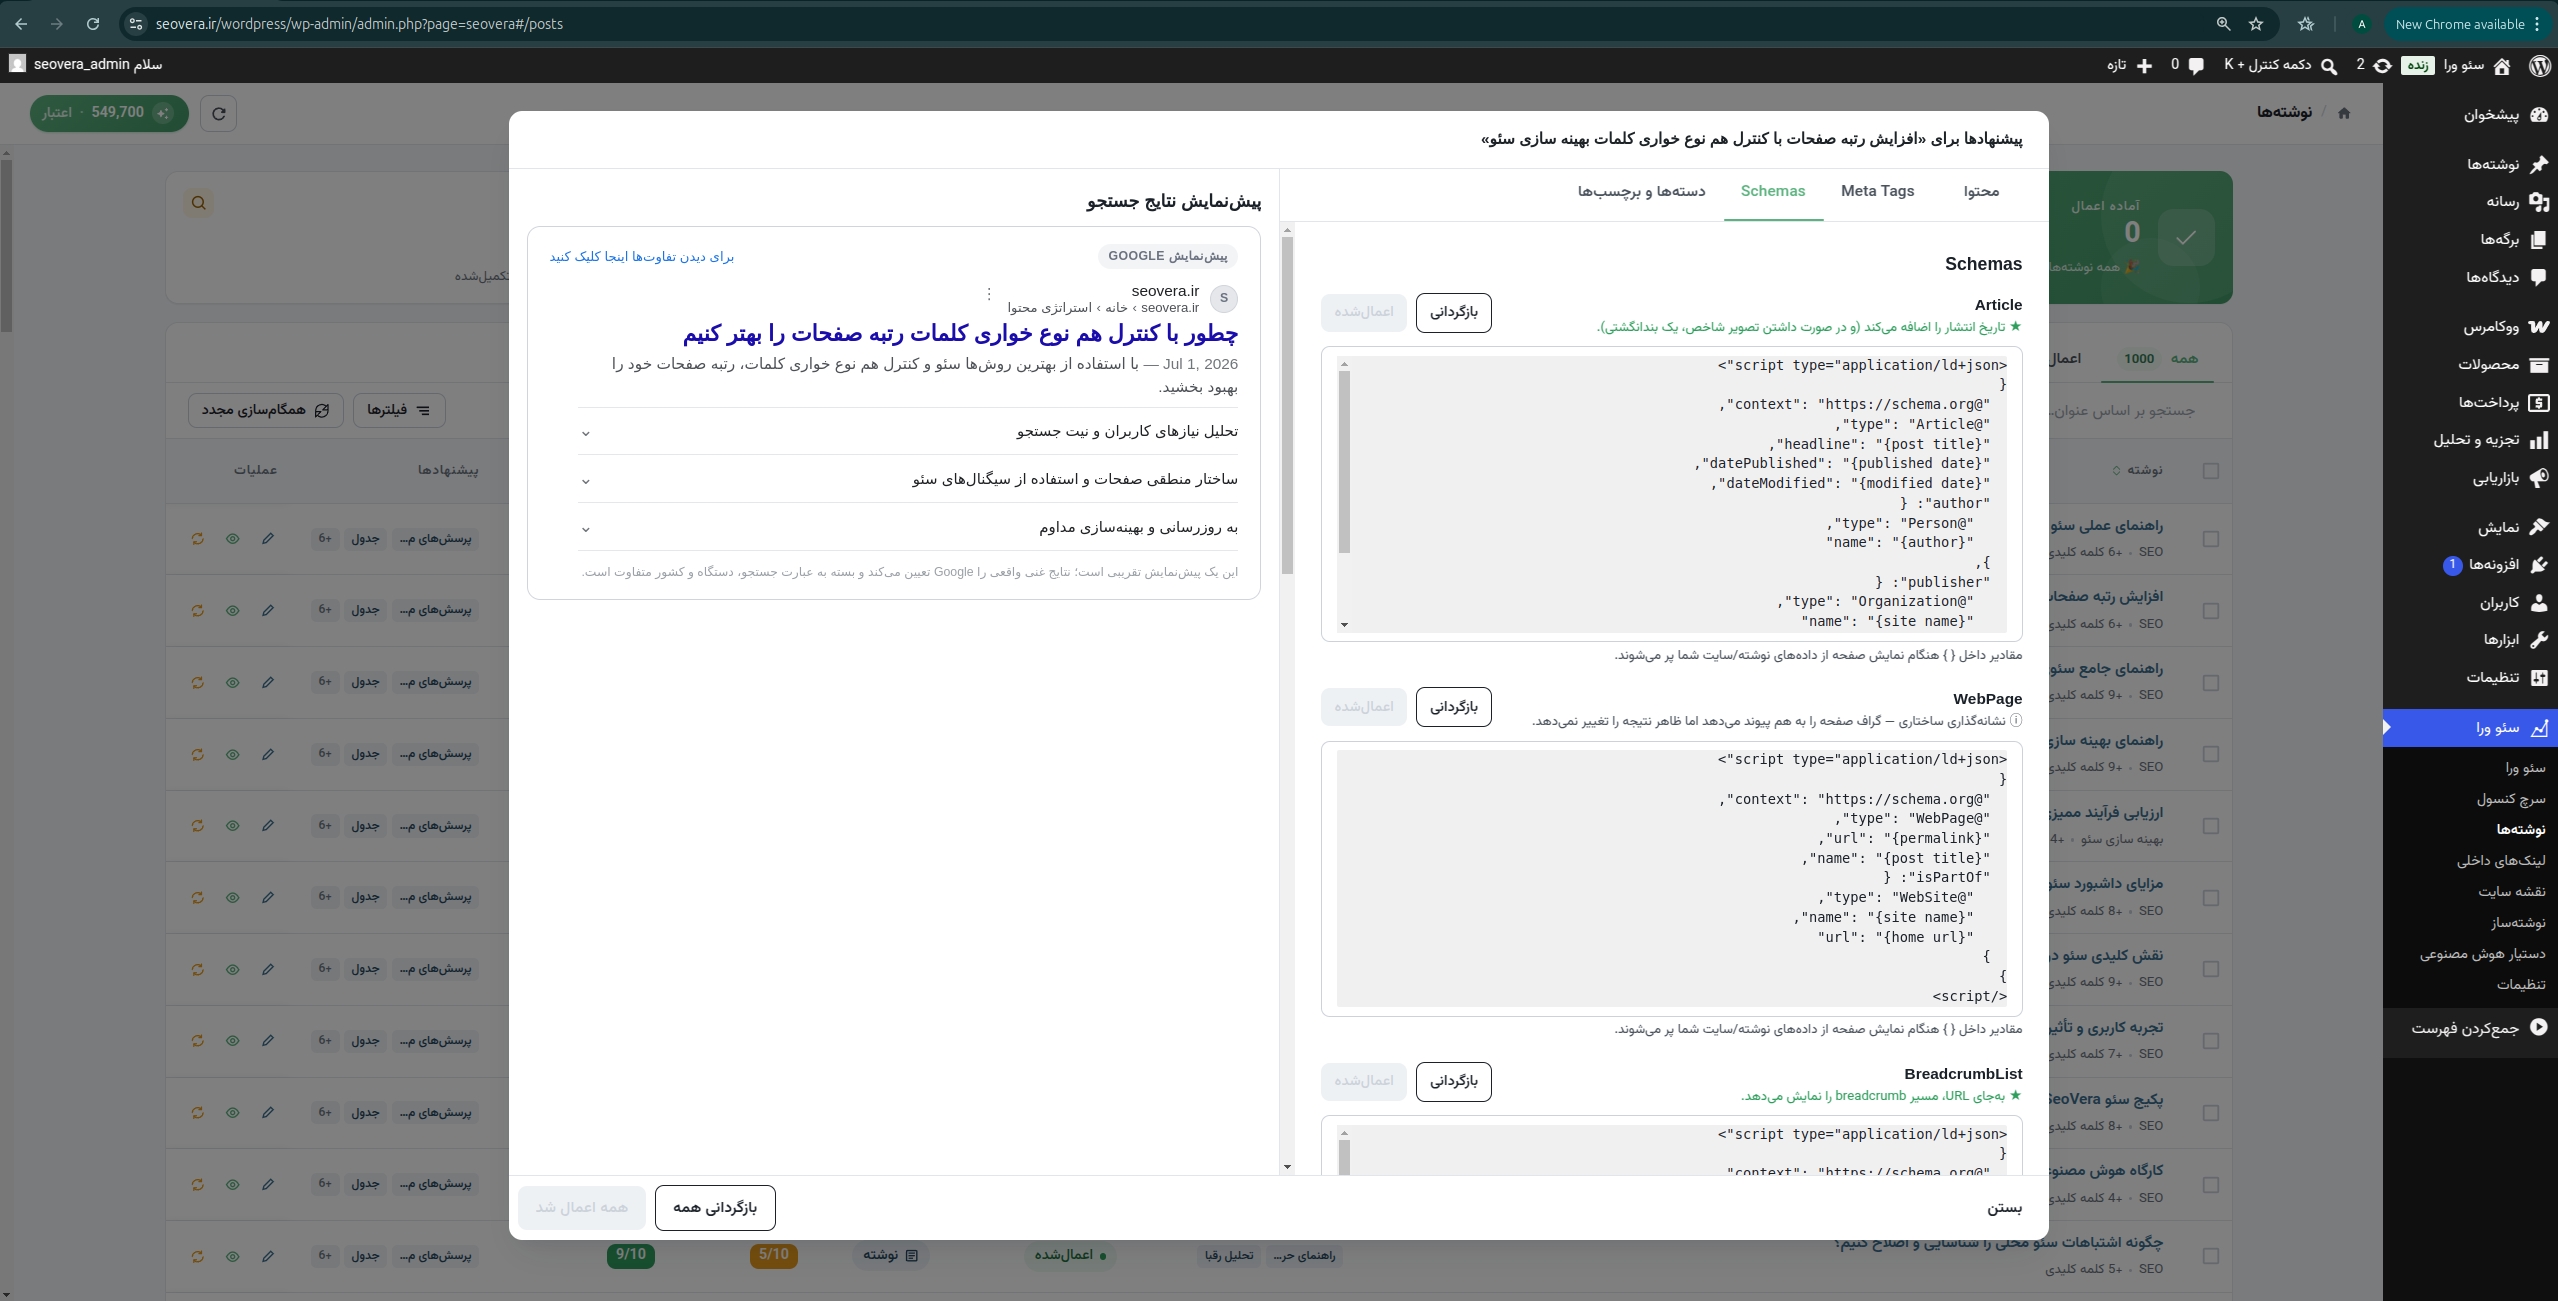Open Users (کاربران) icon in sidebar

click(x=2538, y=603)
